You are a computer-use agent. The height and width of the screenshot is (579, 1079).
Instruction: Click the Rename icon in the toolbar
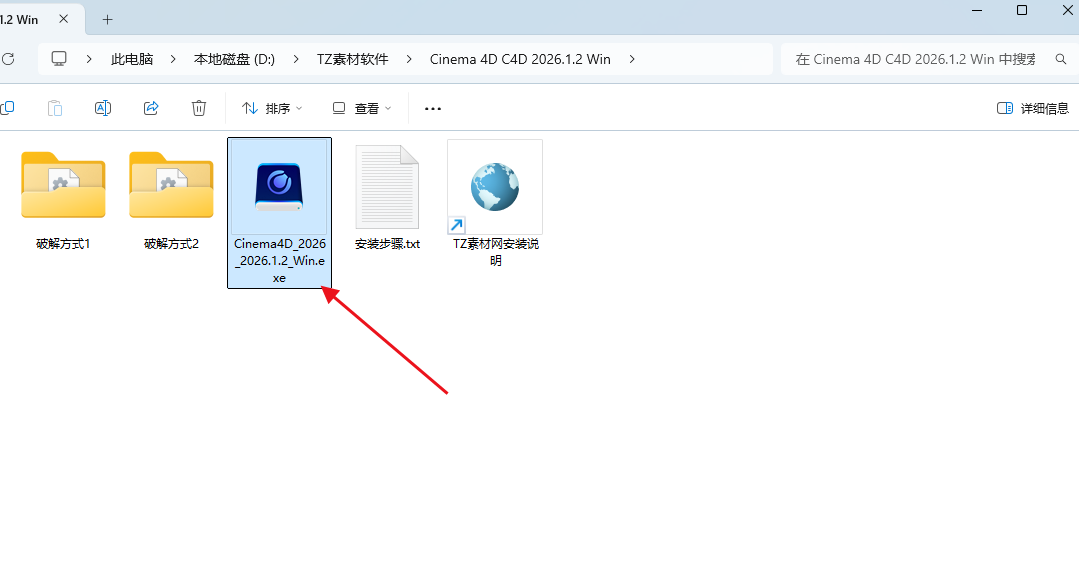[103, 108]
